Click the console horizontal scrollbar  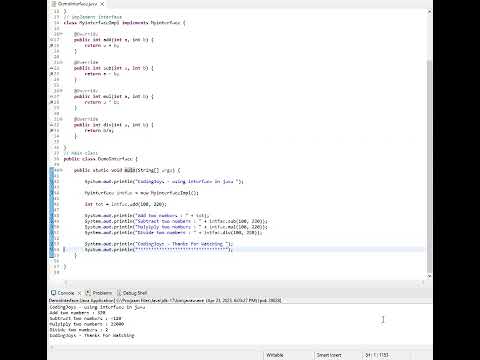(240, 347)
